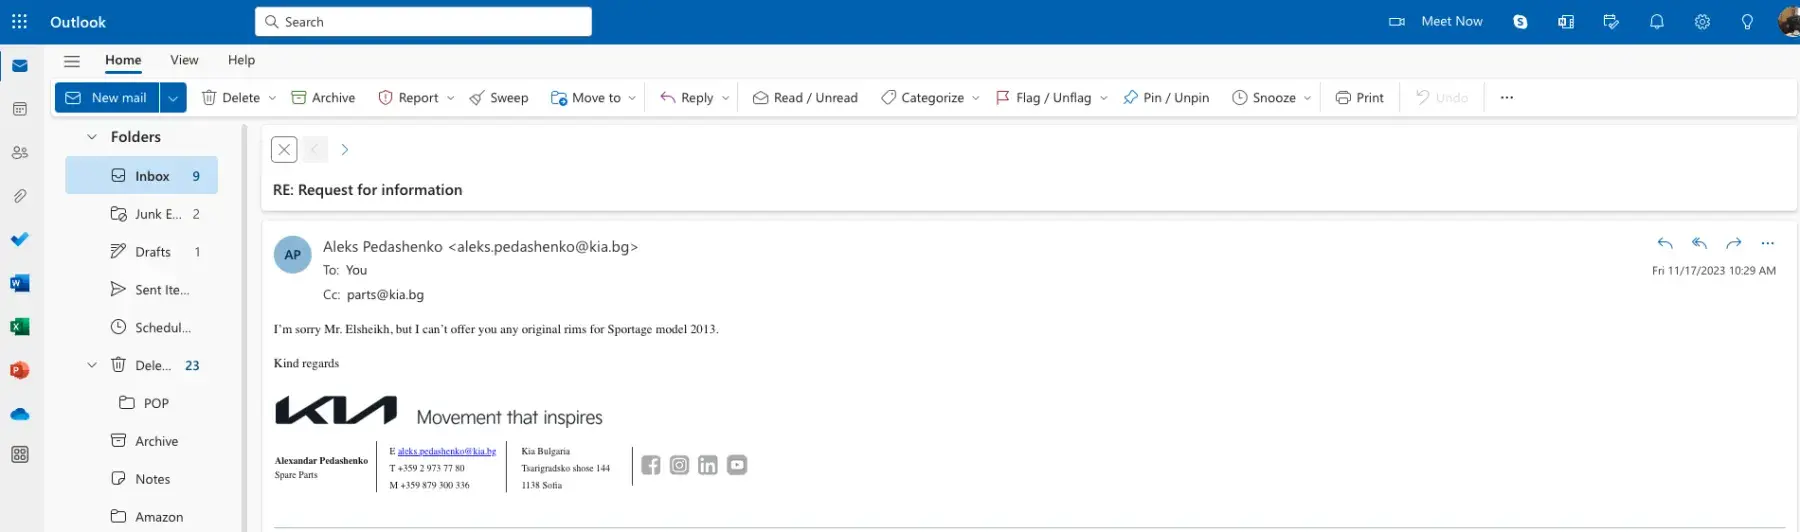Open the Calendar icon in left sidebar
Viewport: 1800px width, 532px height.
click(x=19, y=109)
